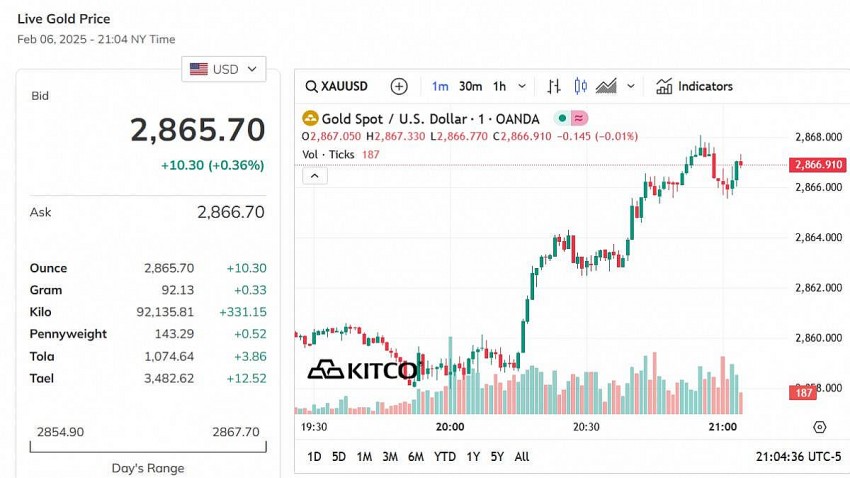Collapse the chart legend chevron
The image size is (850, 478).
(x=314, y=176)
